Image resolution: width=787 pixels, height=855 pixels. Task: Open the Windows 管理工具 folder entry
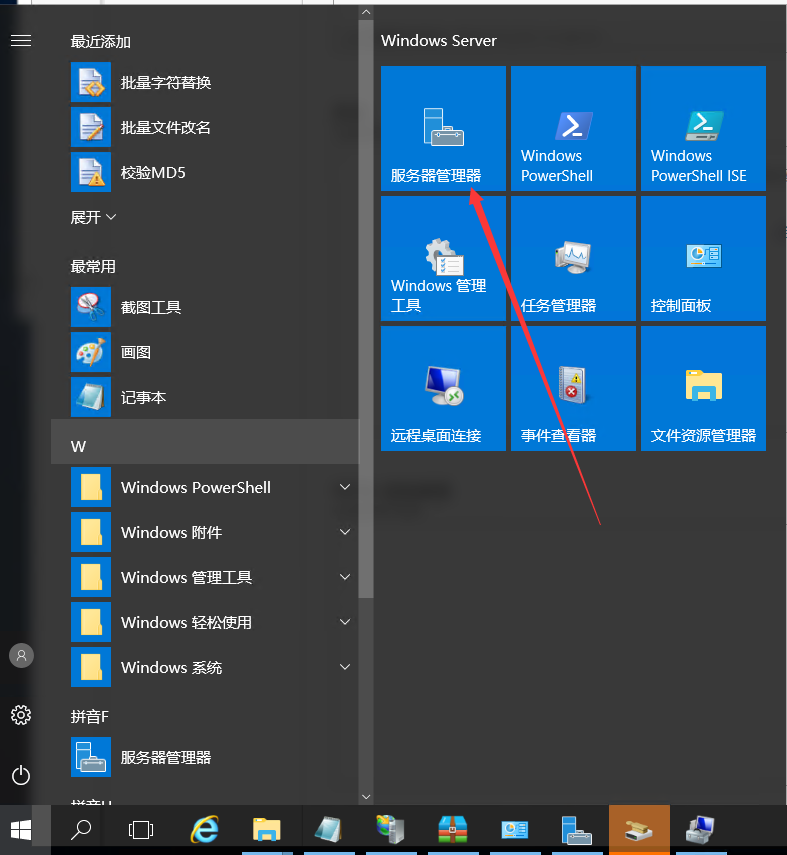tap(205, 577)
